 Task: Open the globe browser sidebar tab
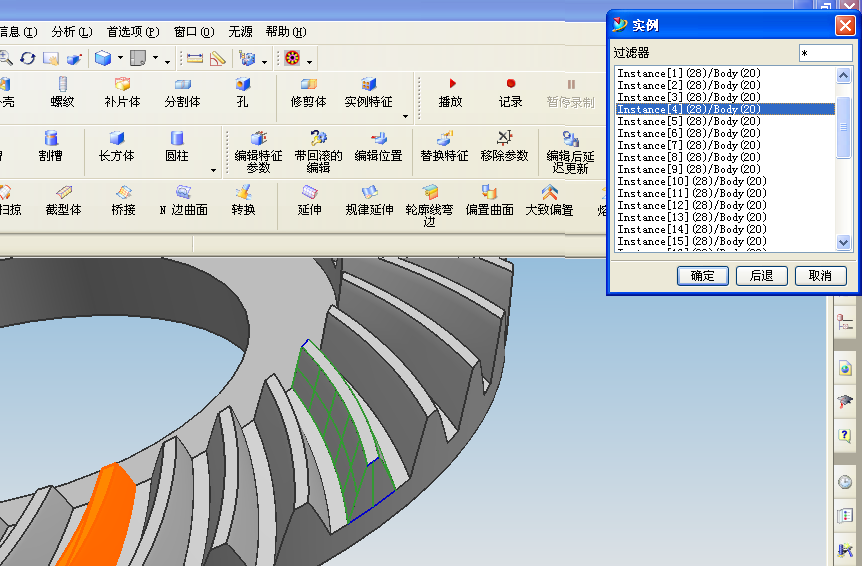[845, 368]
